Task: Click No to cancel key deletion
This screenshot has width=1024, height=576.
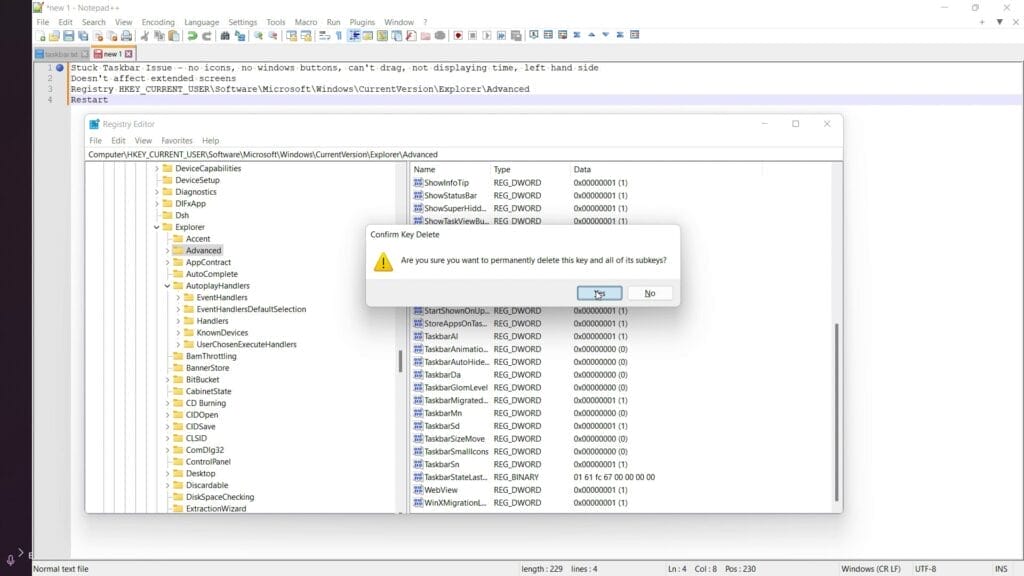Action: tap(650, 293)
